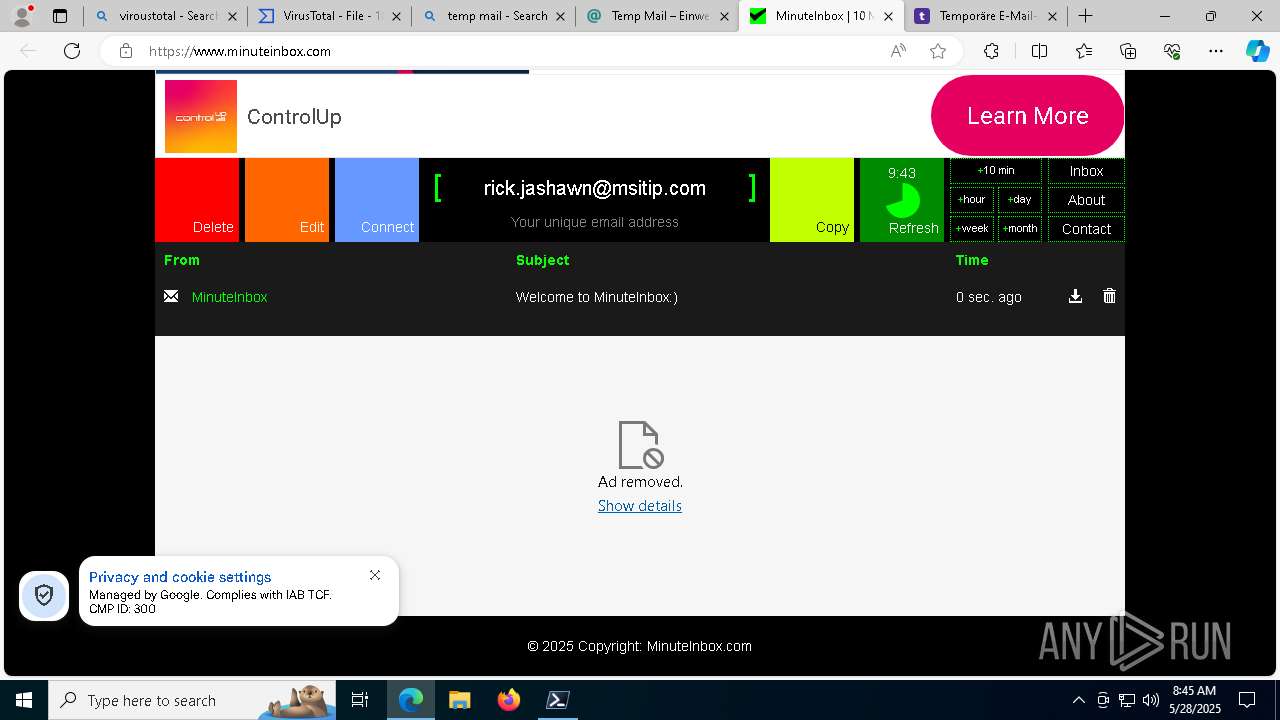Select the email address rick.jashawn@msitip.com
This screenshot has width=1280, height=720.
coord(595,188)
